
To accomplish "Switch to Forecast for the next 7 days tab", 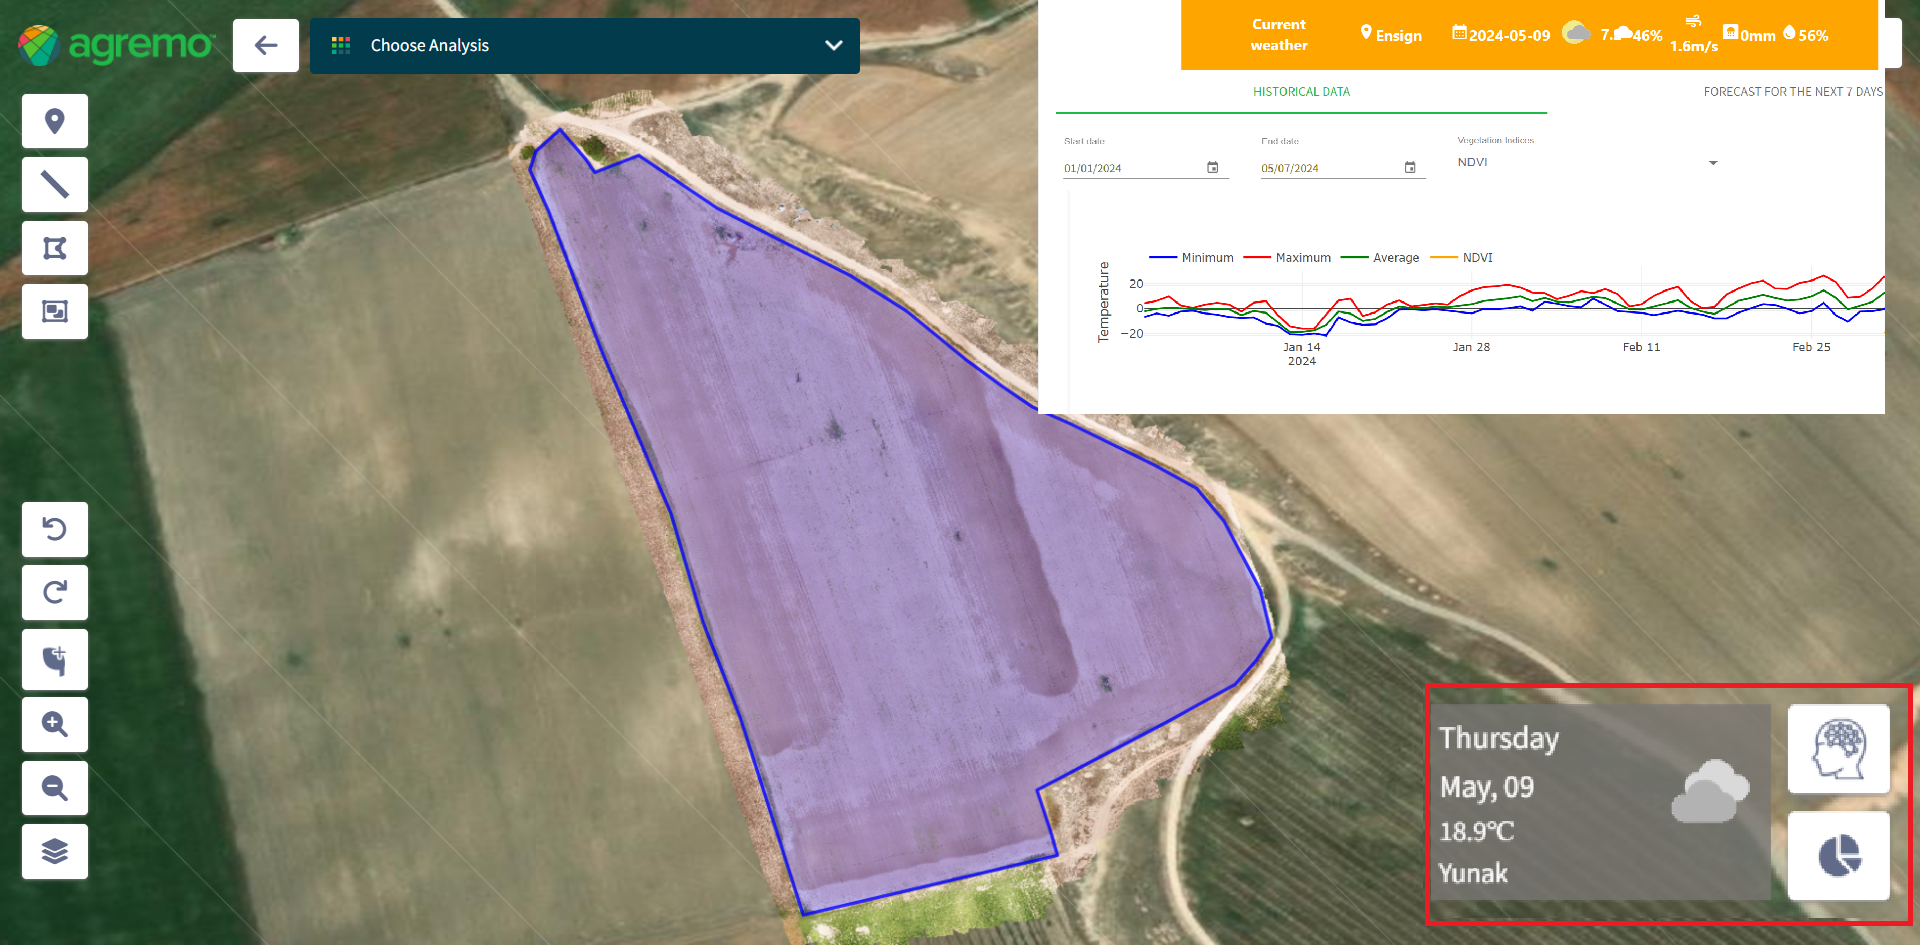I will click(x=1793, y=92).
